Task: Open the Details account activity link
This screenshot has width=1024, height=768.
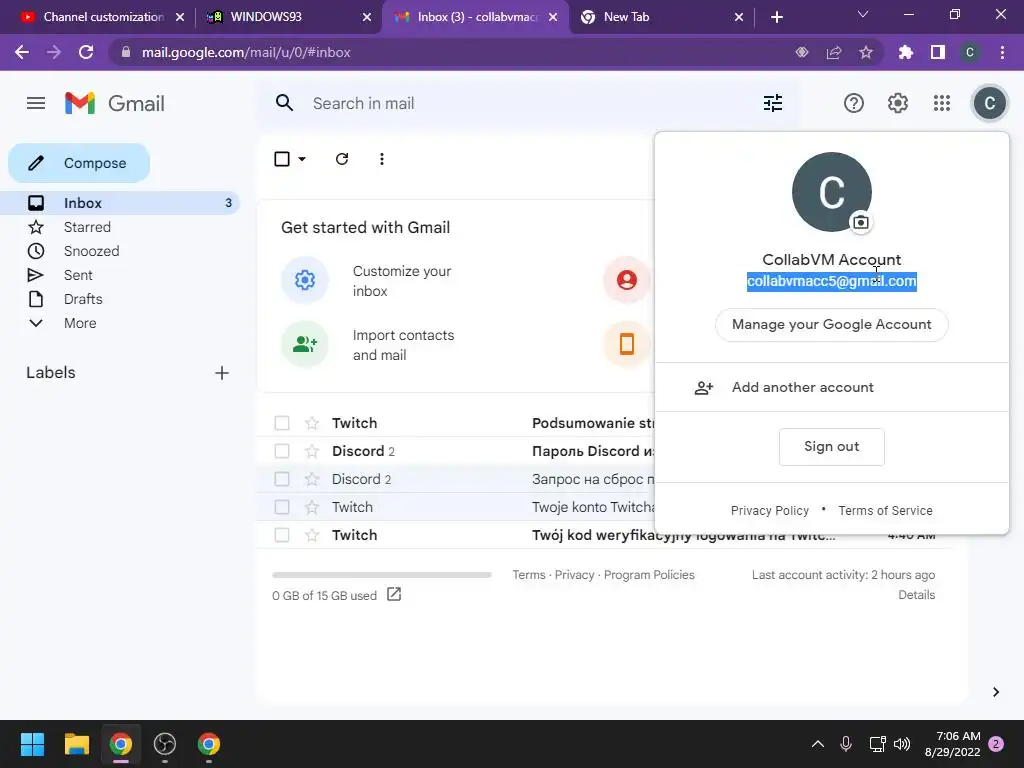Action: coord(916,595)
